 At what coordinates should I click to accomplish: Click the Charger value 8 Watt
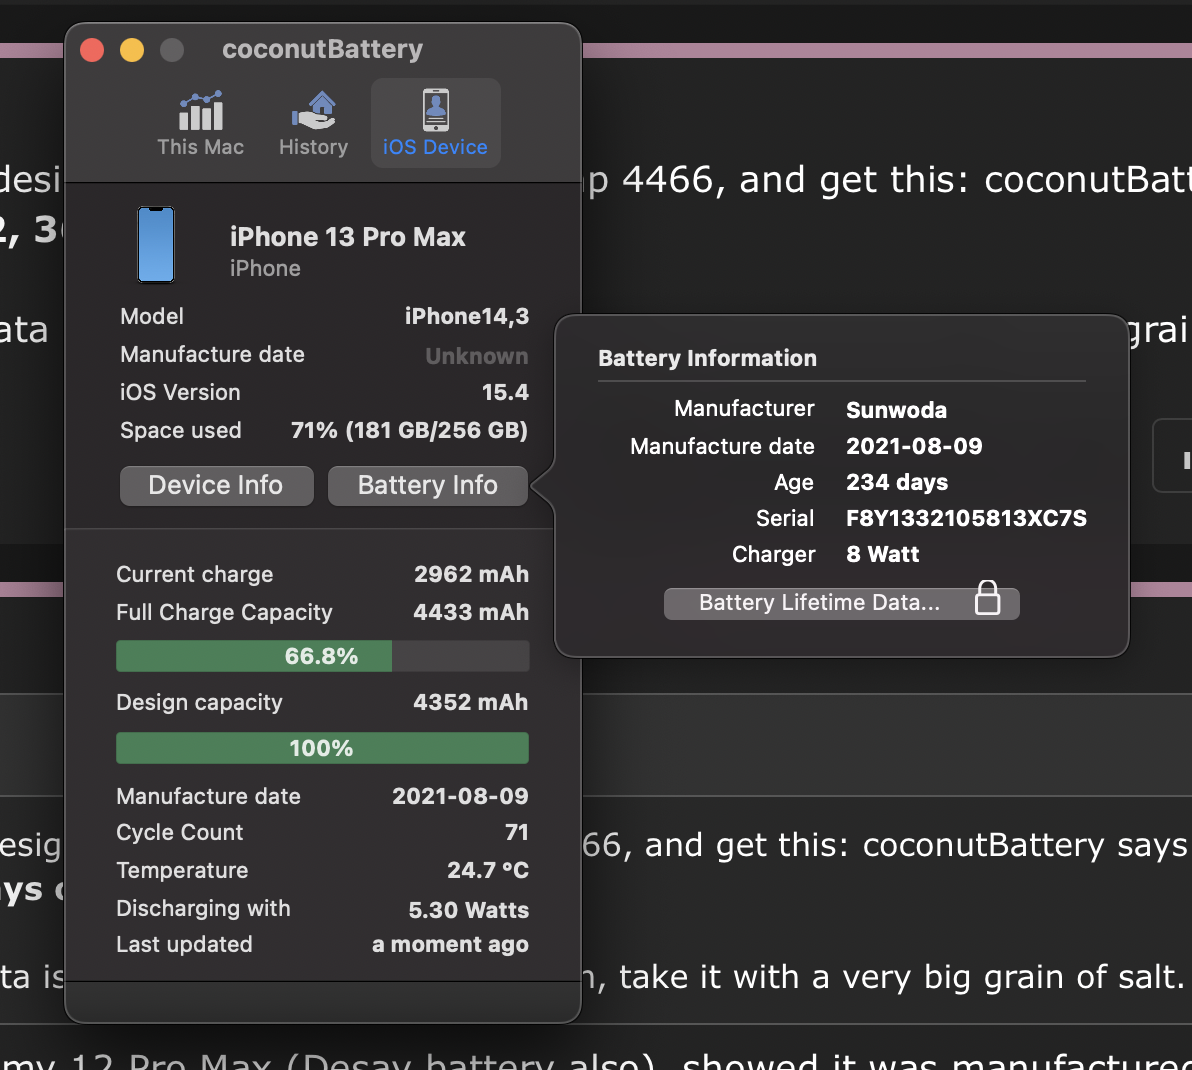coord(883,554)
